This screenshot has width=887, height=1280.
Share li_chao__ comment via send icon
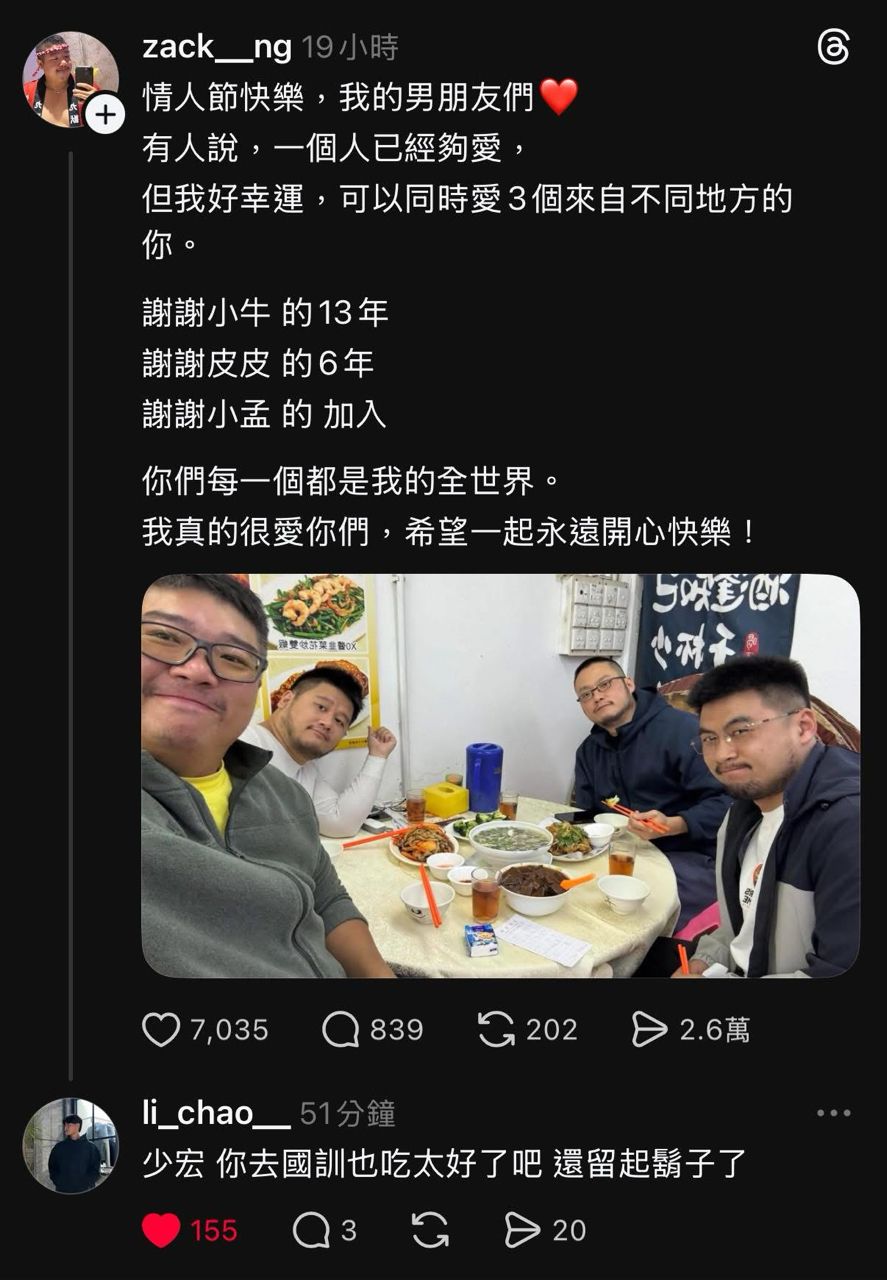click(522, 1230)
